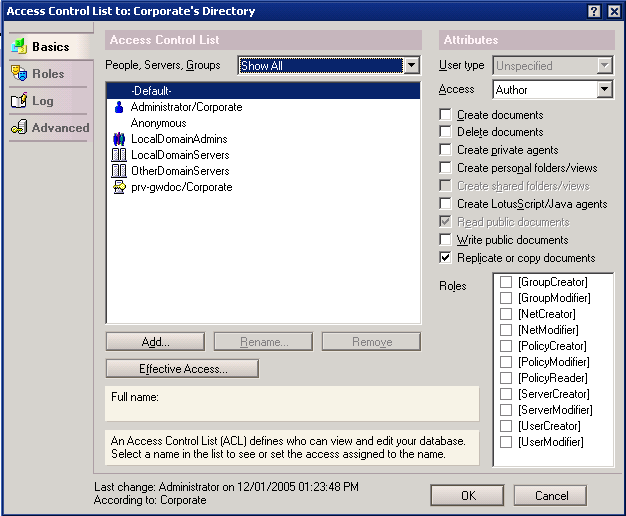Open the Show All filter dropdown
626x516 pixels.
(412, 65)
